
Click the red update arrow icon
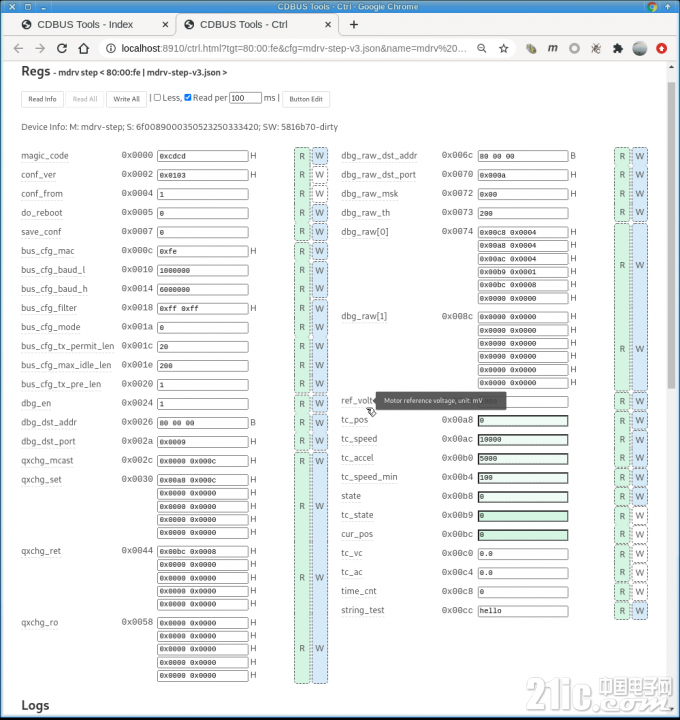pos(662,48)
